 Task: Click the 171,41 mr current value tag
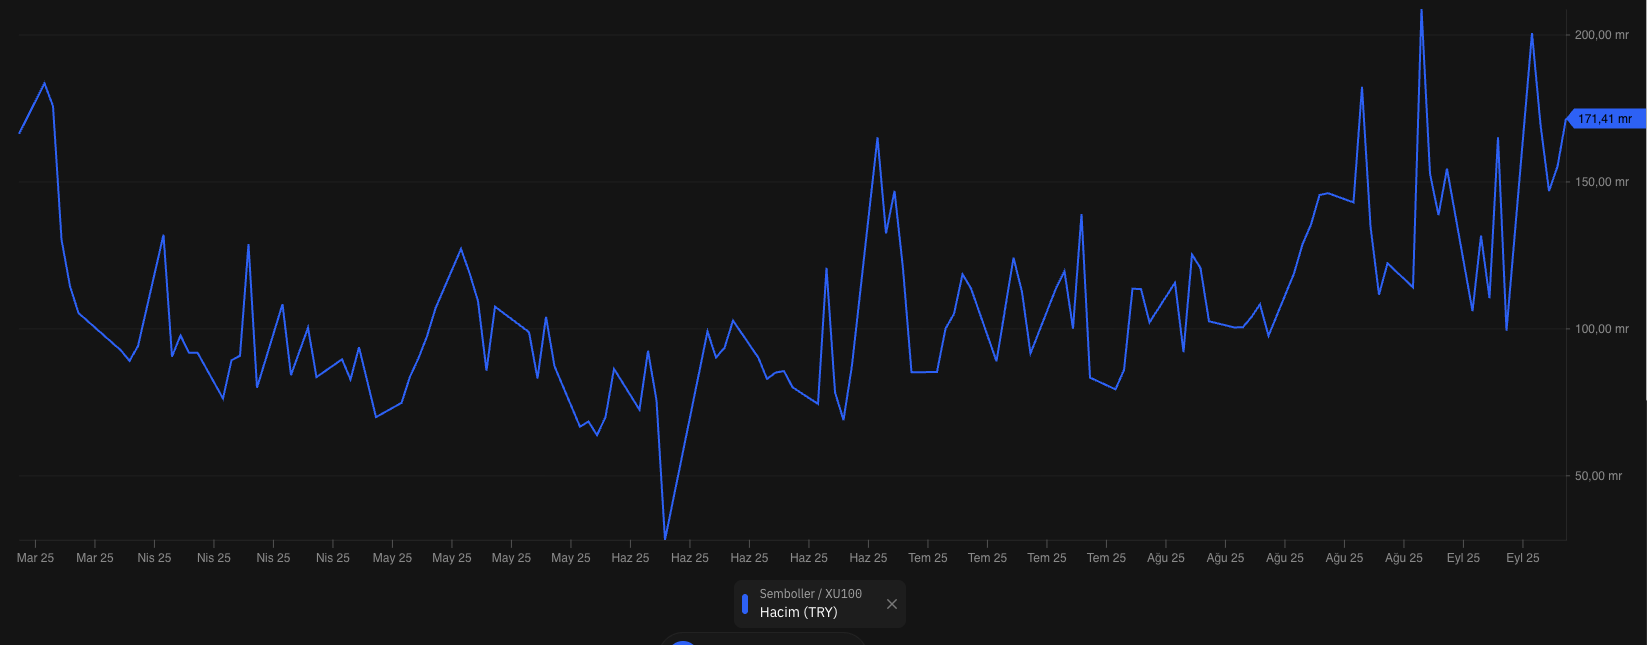tap(1604, 119)
